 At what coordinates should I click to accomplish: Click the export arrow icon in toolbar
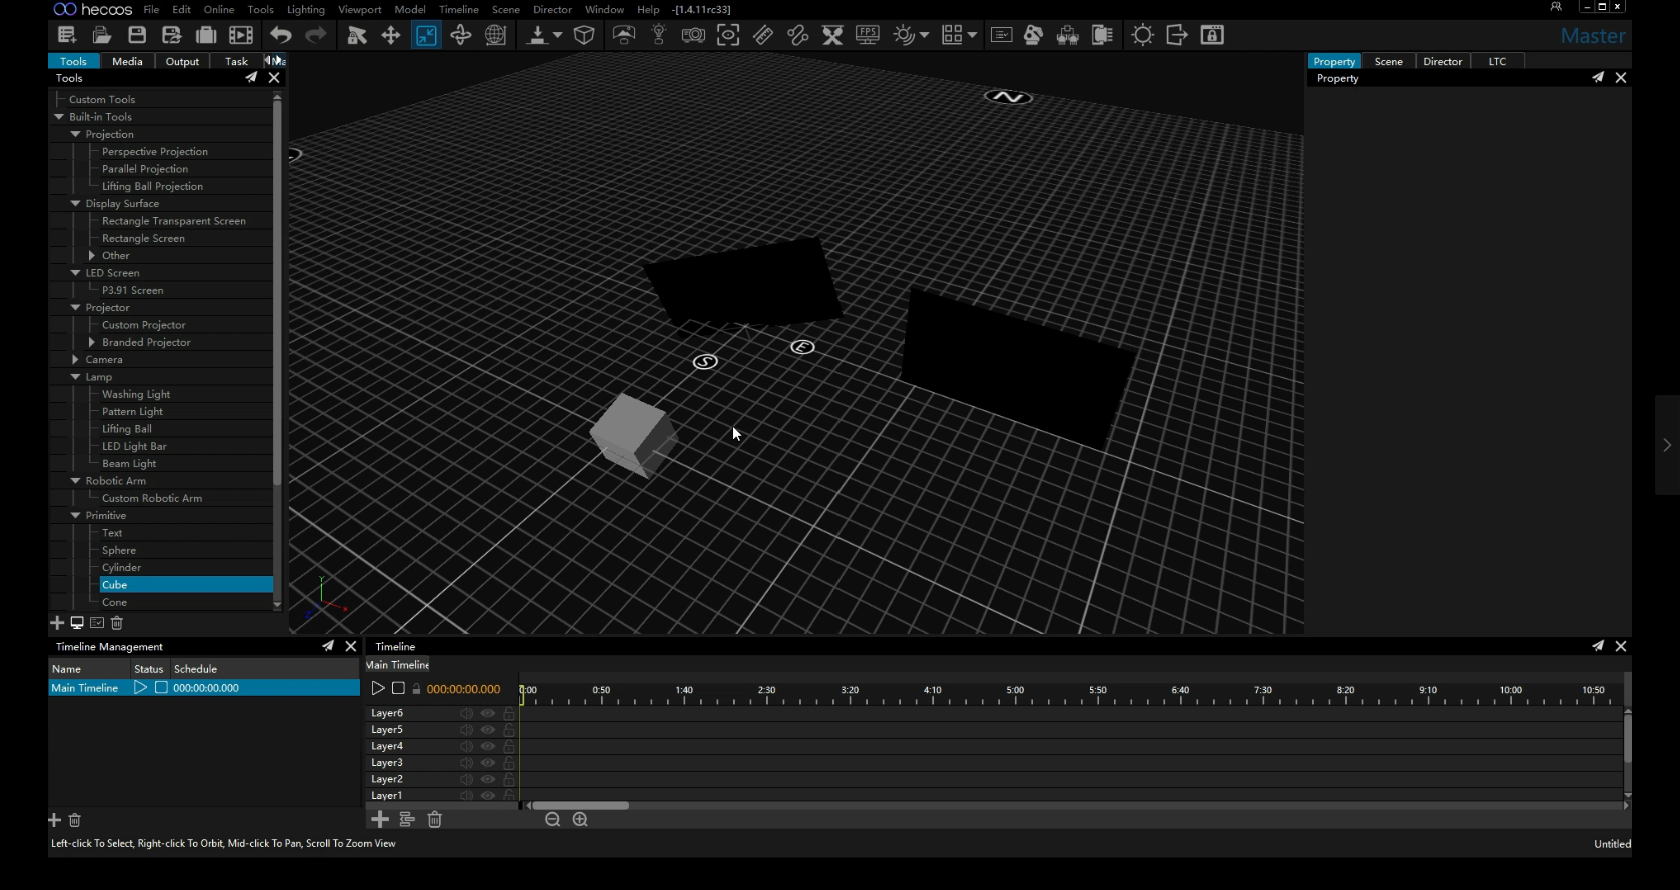point(1177,35)
